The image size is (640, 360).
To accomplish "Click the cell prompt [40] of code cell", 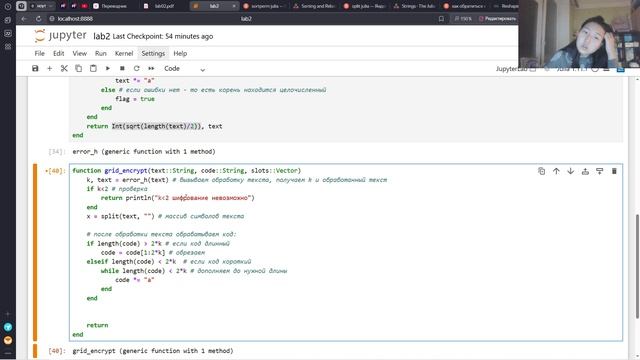I will (x=55, y=171).
